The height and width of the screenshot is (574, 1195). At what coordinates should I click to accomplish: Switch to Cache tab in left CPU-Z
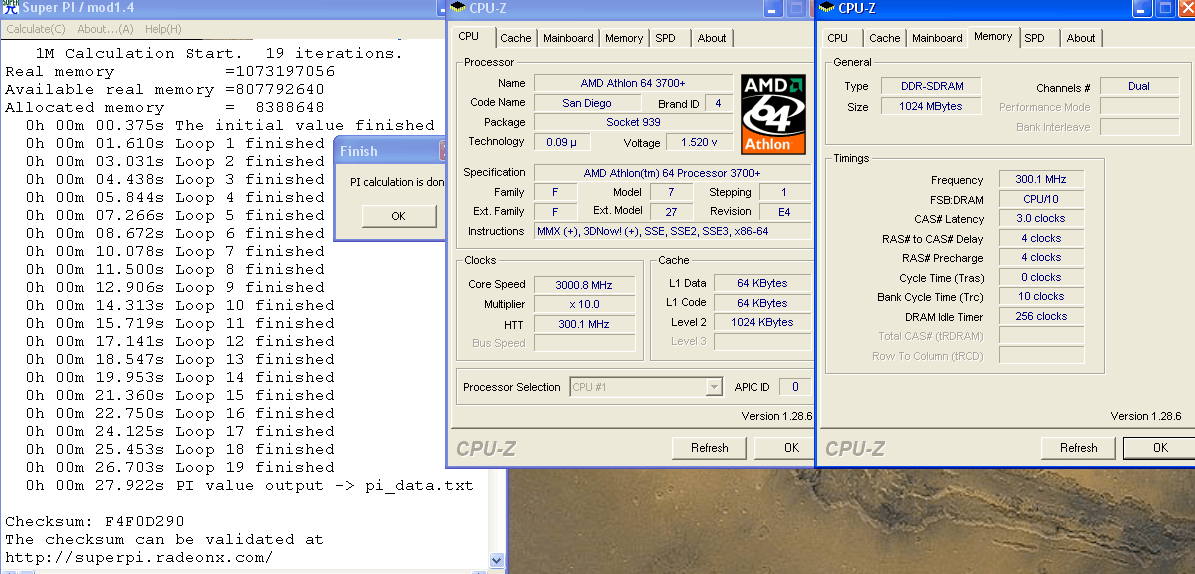516,38
